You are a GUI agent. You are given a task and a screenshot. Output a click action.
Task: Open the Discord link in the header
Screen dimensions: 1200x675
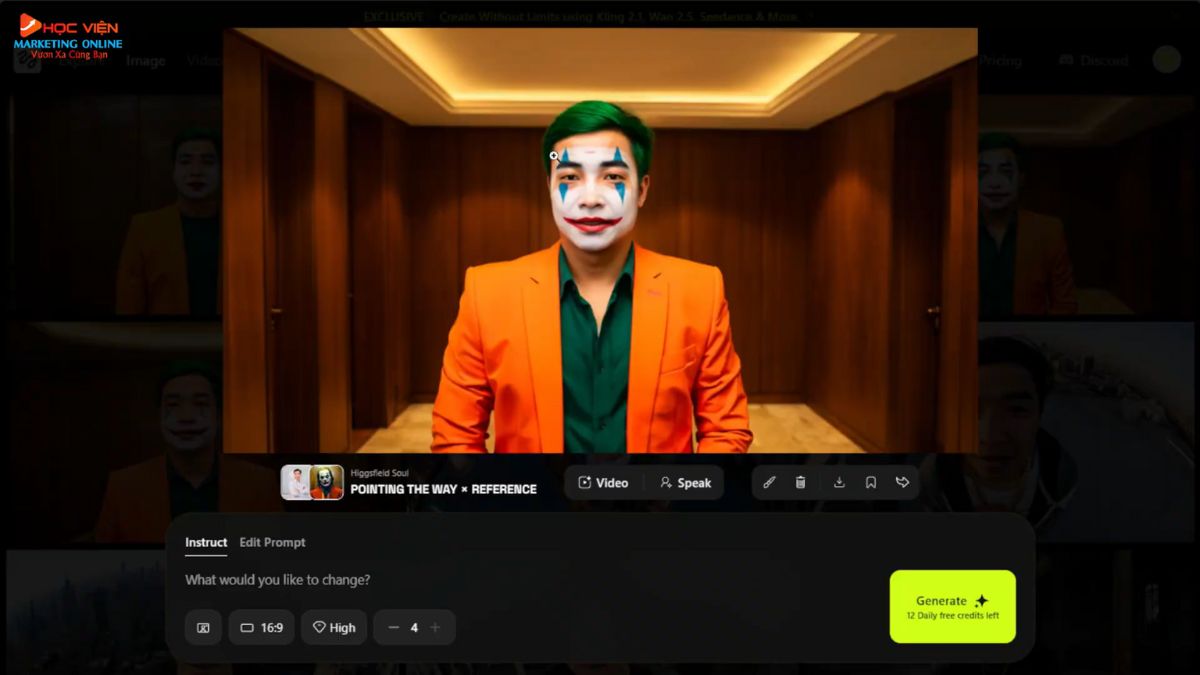pyautogui.click(x=1094, y=61)
